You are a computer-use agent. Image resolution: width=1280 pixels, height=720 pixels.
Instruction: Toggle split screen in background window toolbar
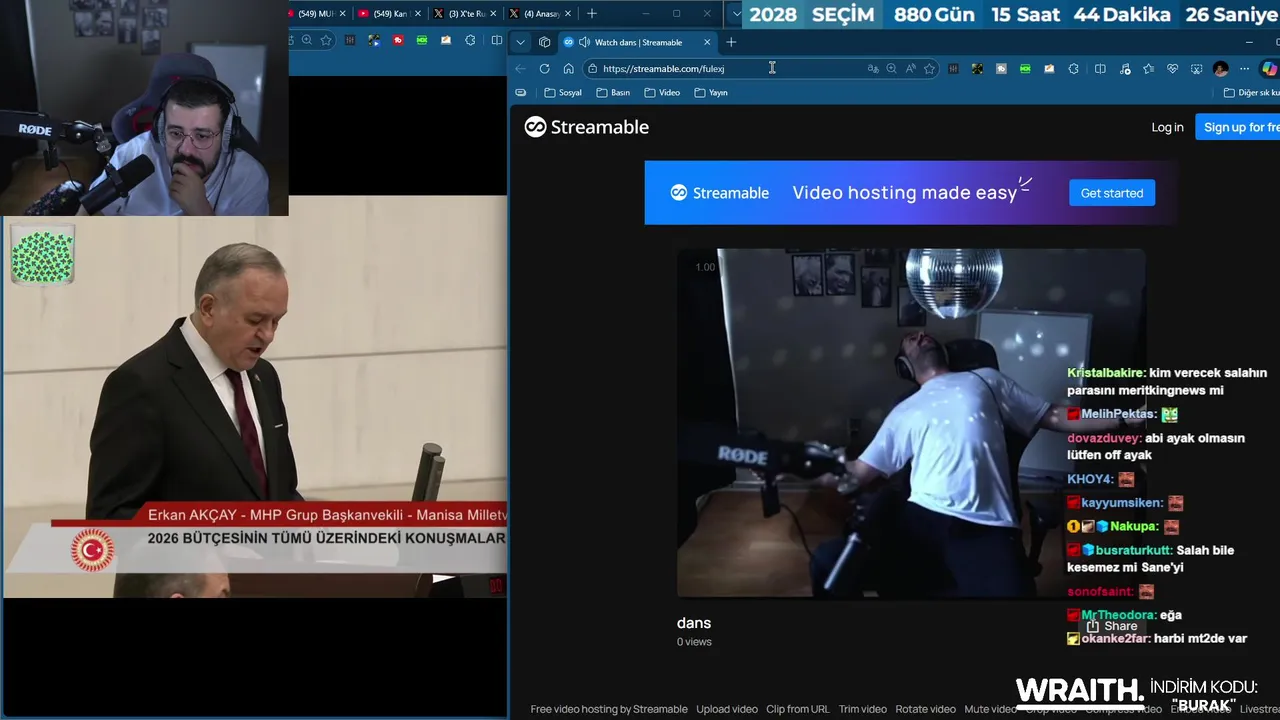click(x=497, y=41)
